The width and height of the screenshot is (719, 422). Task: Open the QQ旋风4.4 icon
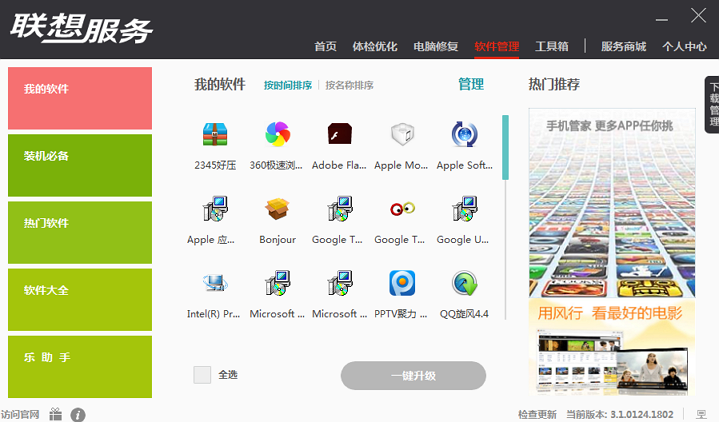click(465, 283)
